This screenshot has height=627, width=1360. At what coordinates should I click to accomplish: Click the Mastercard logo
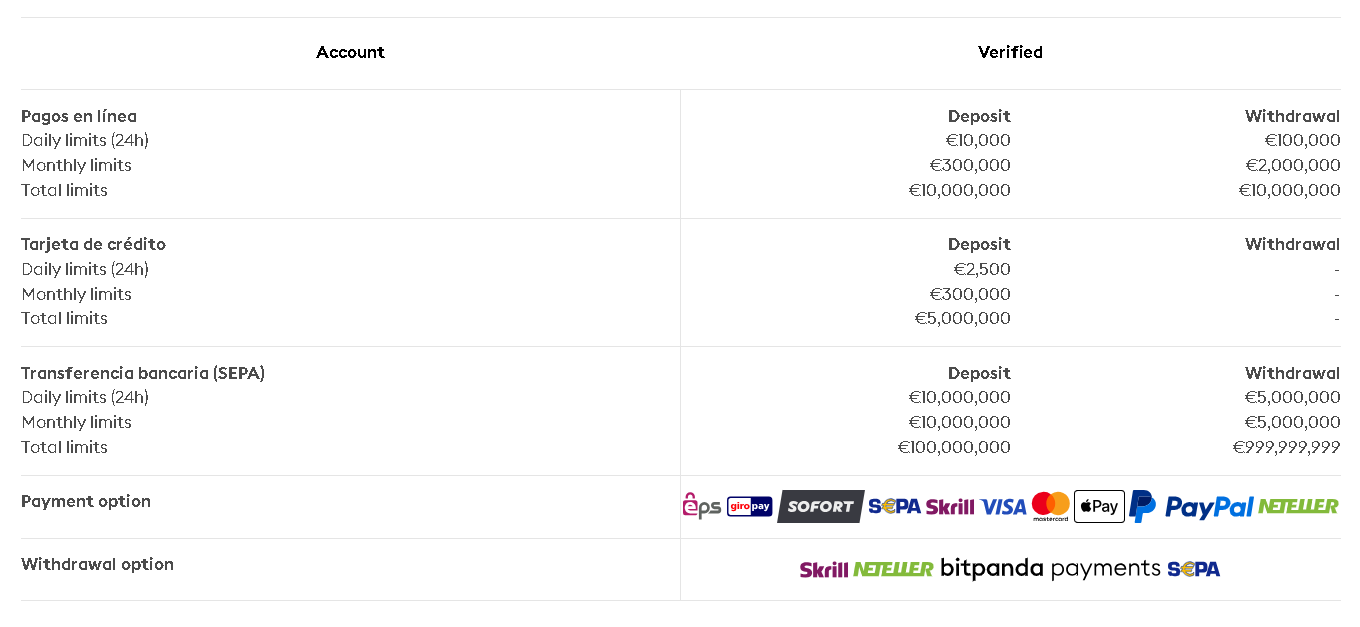1051,506
